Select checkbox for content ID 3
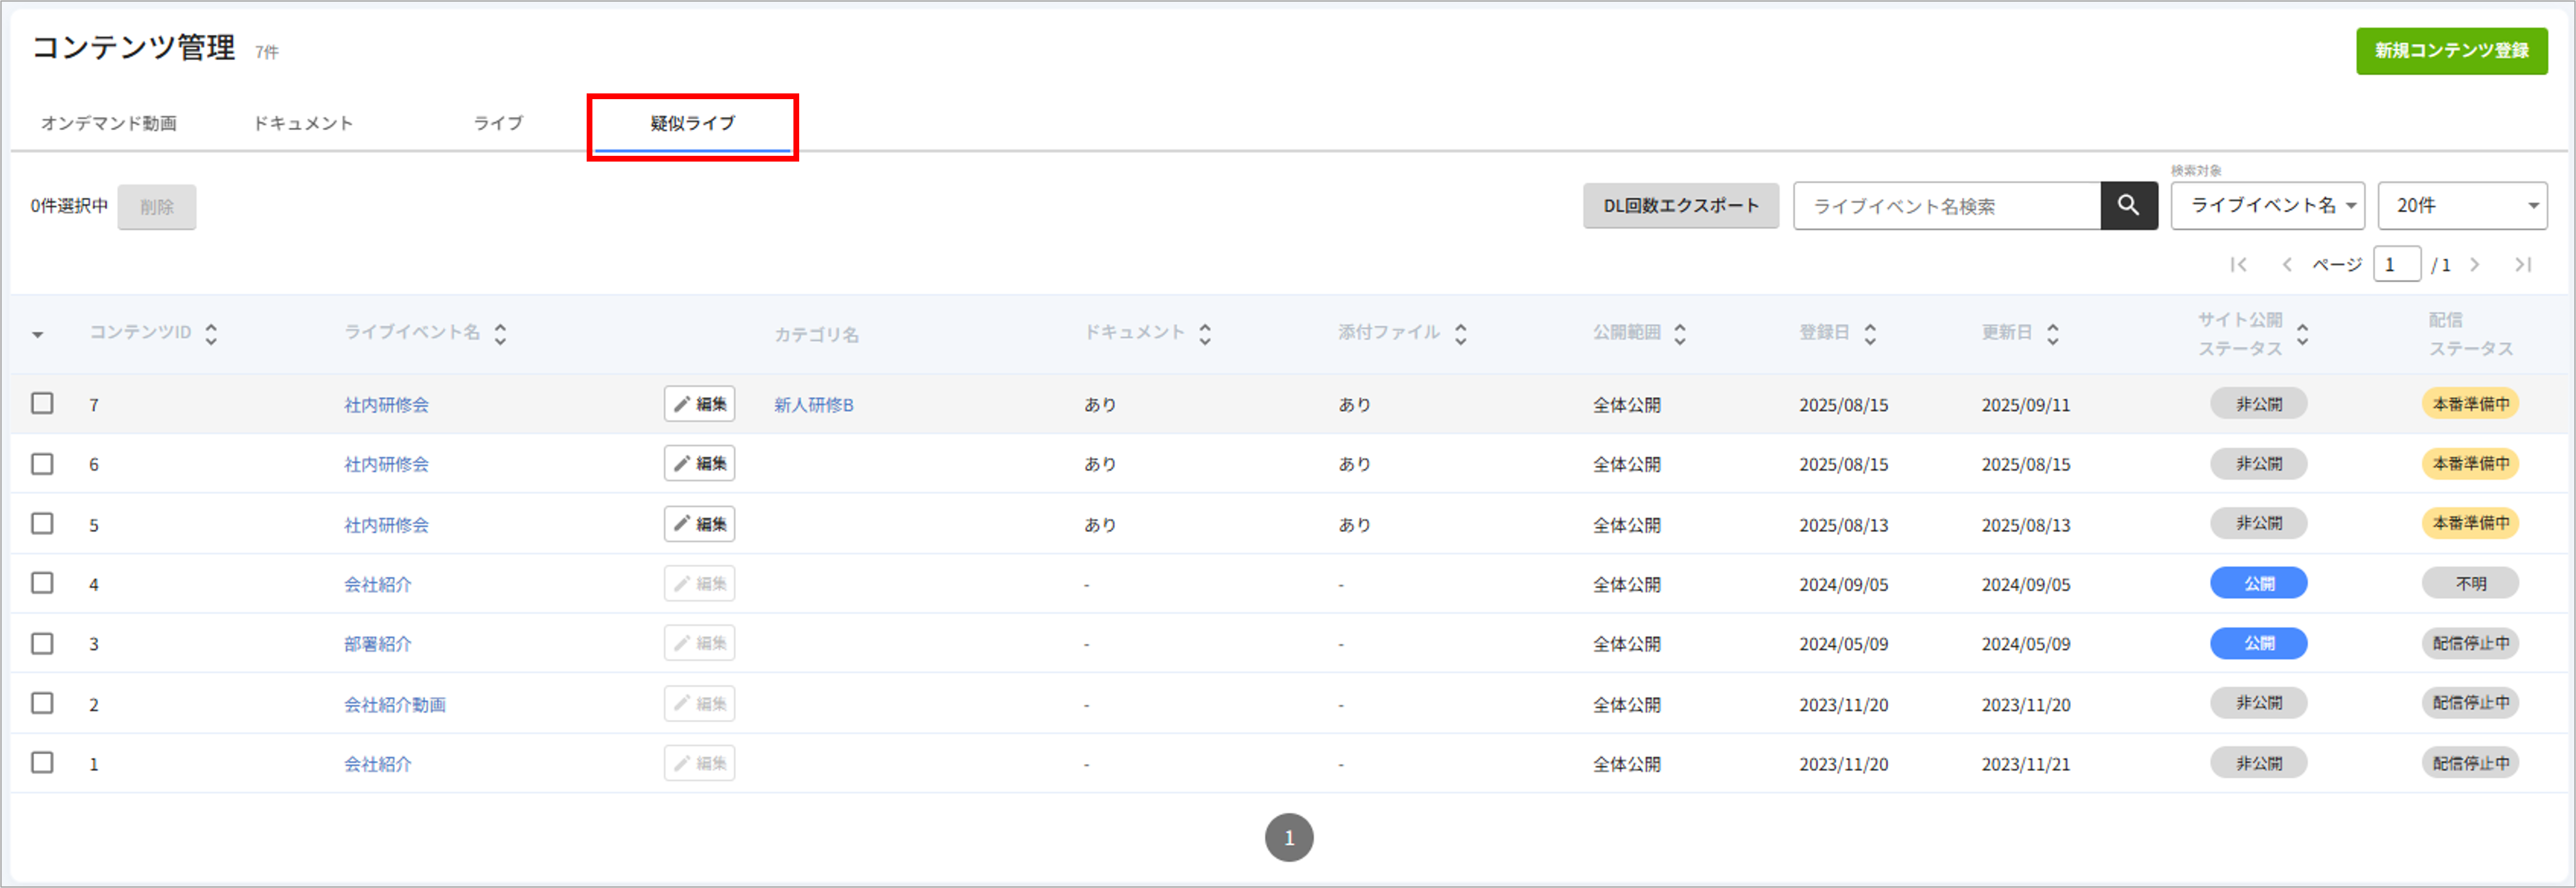 point(42,643)
